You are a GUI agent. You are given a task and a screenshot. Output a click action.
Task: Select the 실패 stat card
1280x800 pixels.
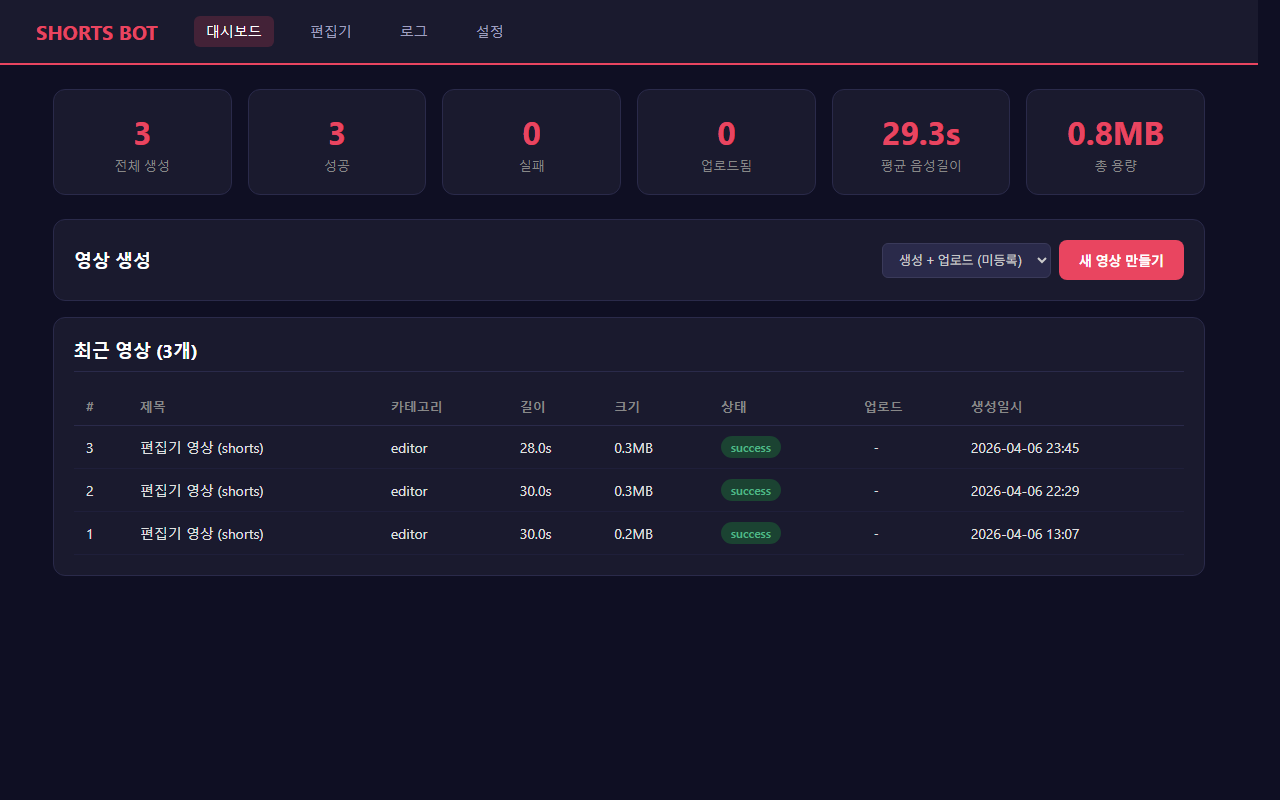click(531, 142)
